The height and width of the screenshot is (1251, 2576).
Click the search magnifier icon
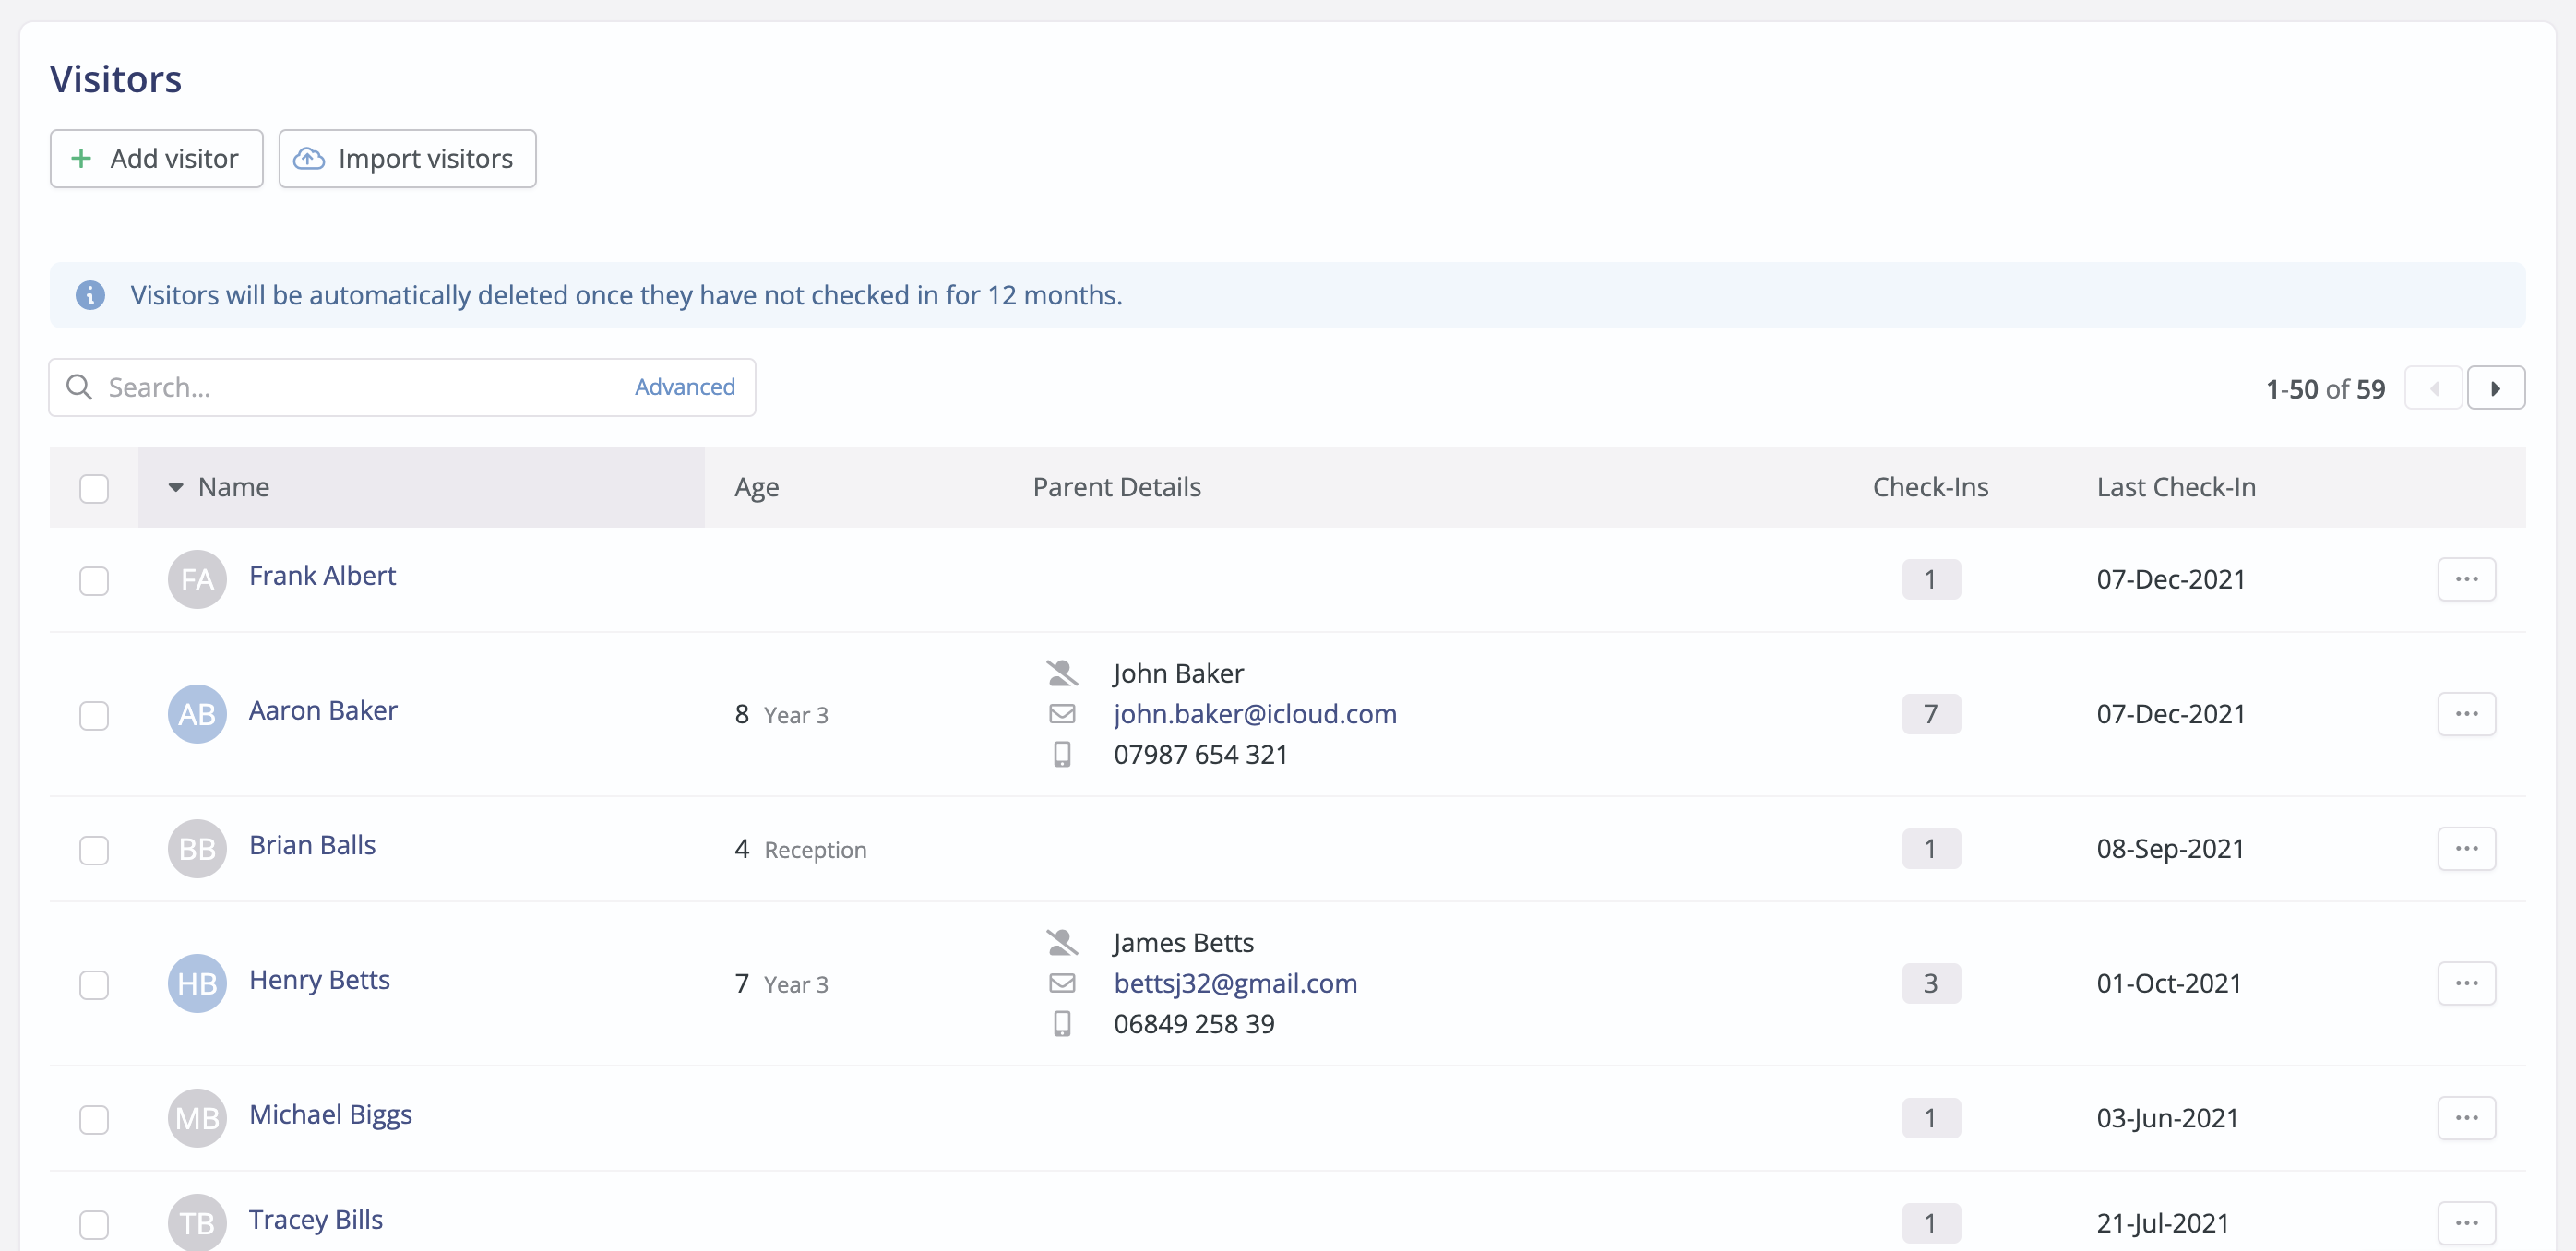79,387
